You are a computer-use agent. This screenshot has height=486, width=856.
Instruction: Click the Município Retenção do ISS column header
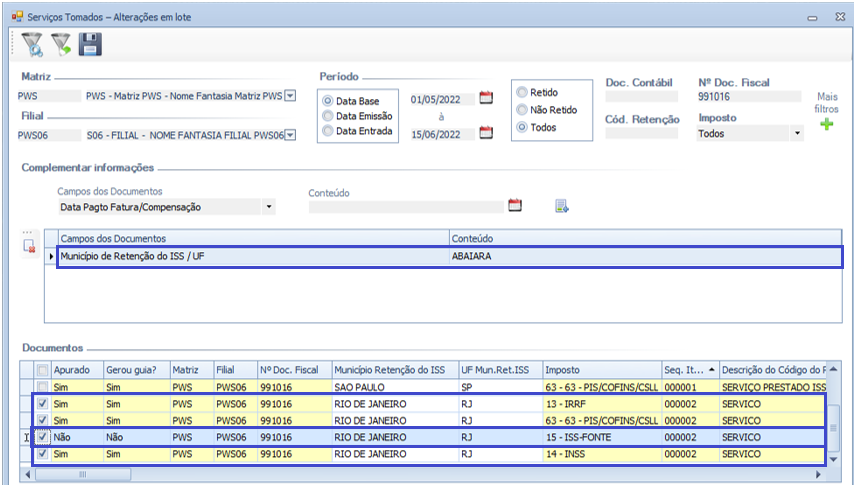(392, 370)
